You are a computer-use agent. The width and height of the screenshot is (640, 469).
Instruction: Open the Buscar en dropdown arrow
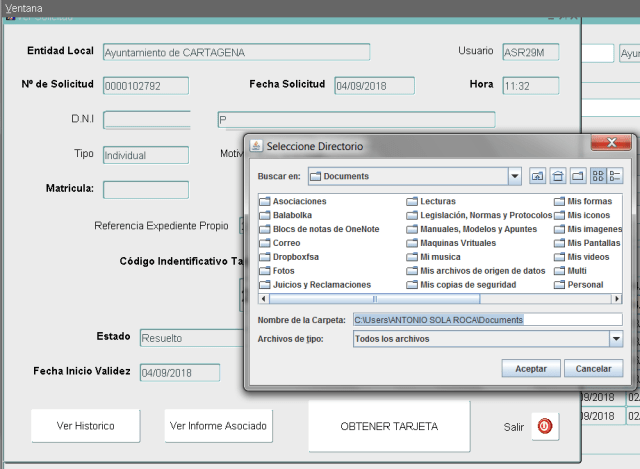coord(515,176)
